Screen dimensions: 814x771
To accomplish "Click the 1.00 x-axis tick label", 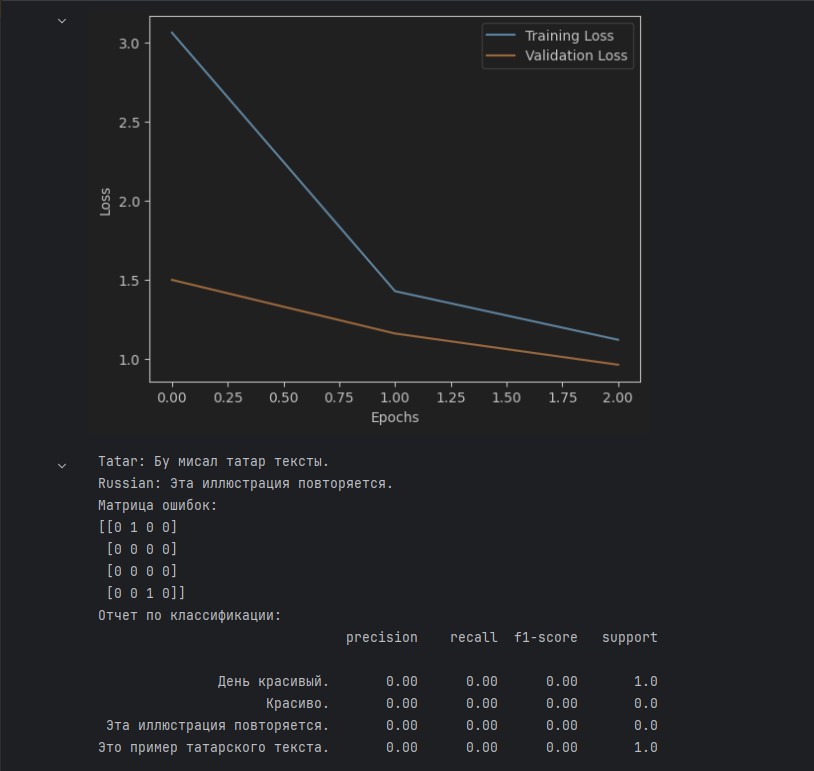I will pos(395,398).
